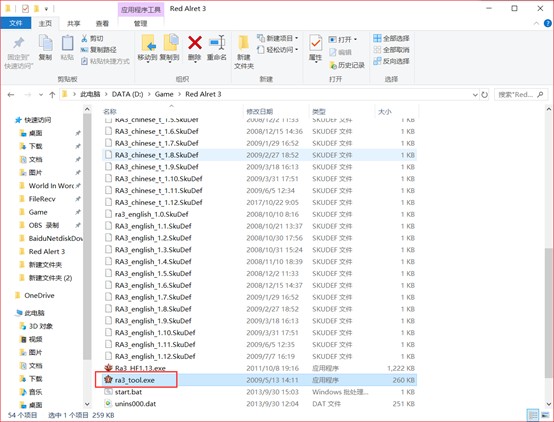554x422 pixels.
Task: Select FileRecv folder in navigation pane
Action: pyautogui.click(x=42, y=199)
